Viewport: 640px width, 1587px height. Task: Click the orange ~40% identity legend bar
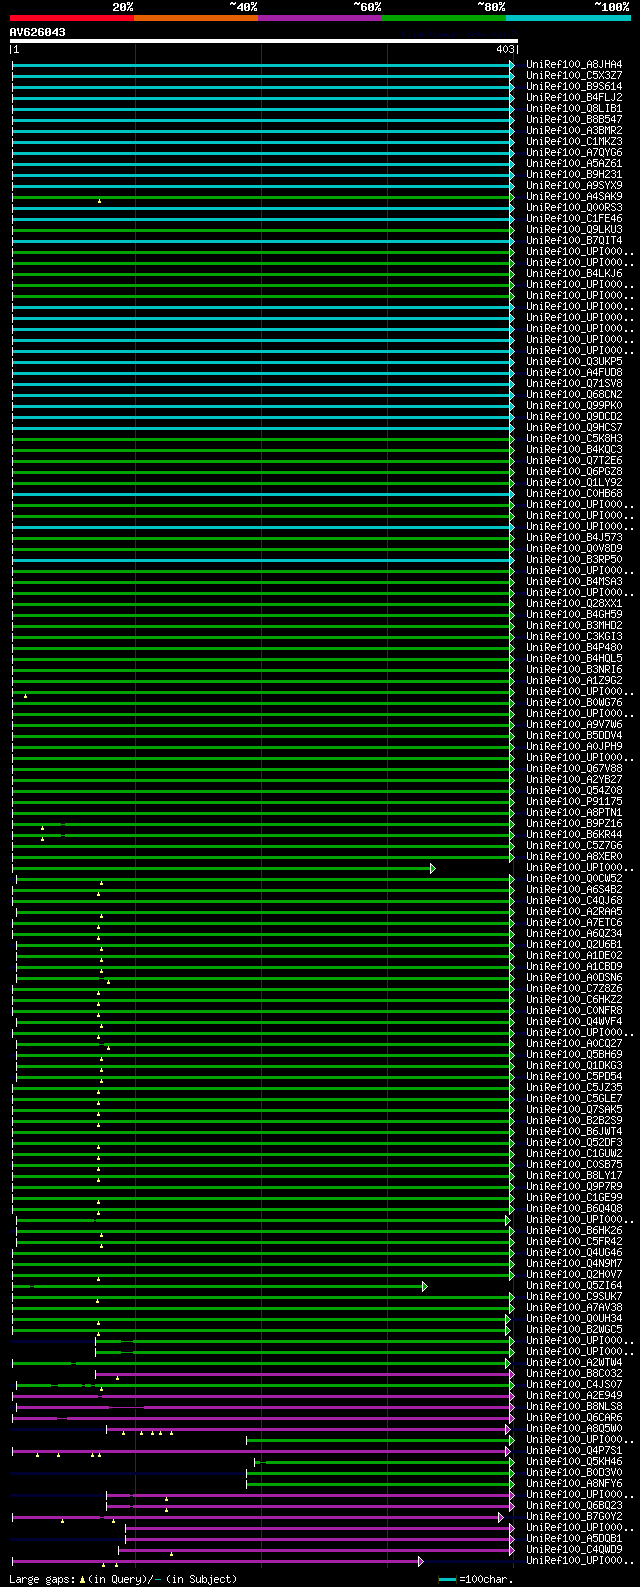click(x=196, y=18)
